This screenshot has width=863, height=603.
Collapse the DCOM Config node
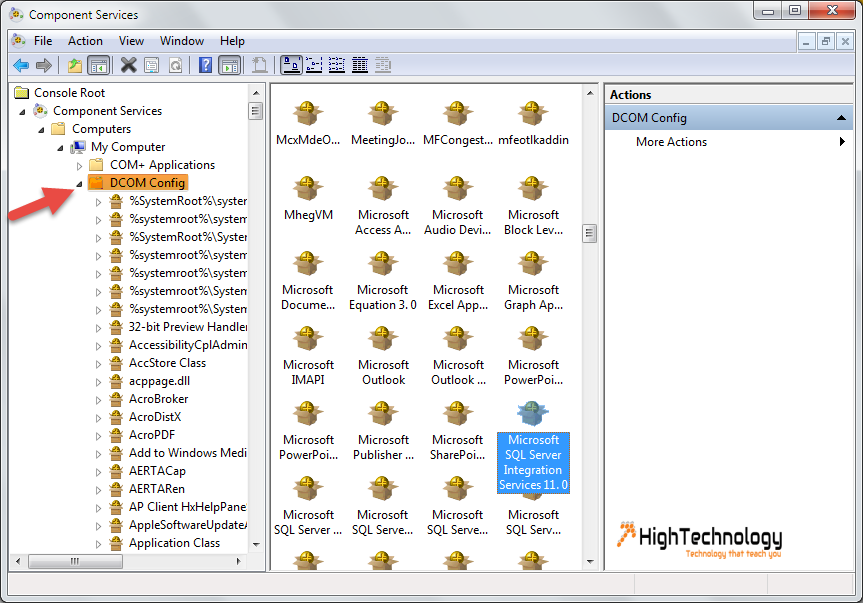pos(79,184)
